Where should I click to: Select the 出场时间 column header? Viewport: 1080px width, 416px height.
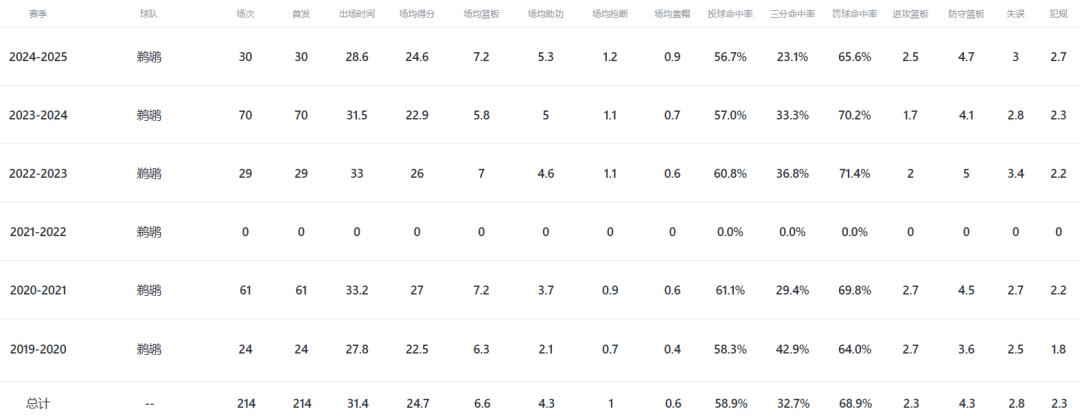(357, 15)
